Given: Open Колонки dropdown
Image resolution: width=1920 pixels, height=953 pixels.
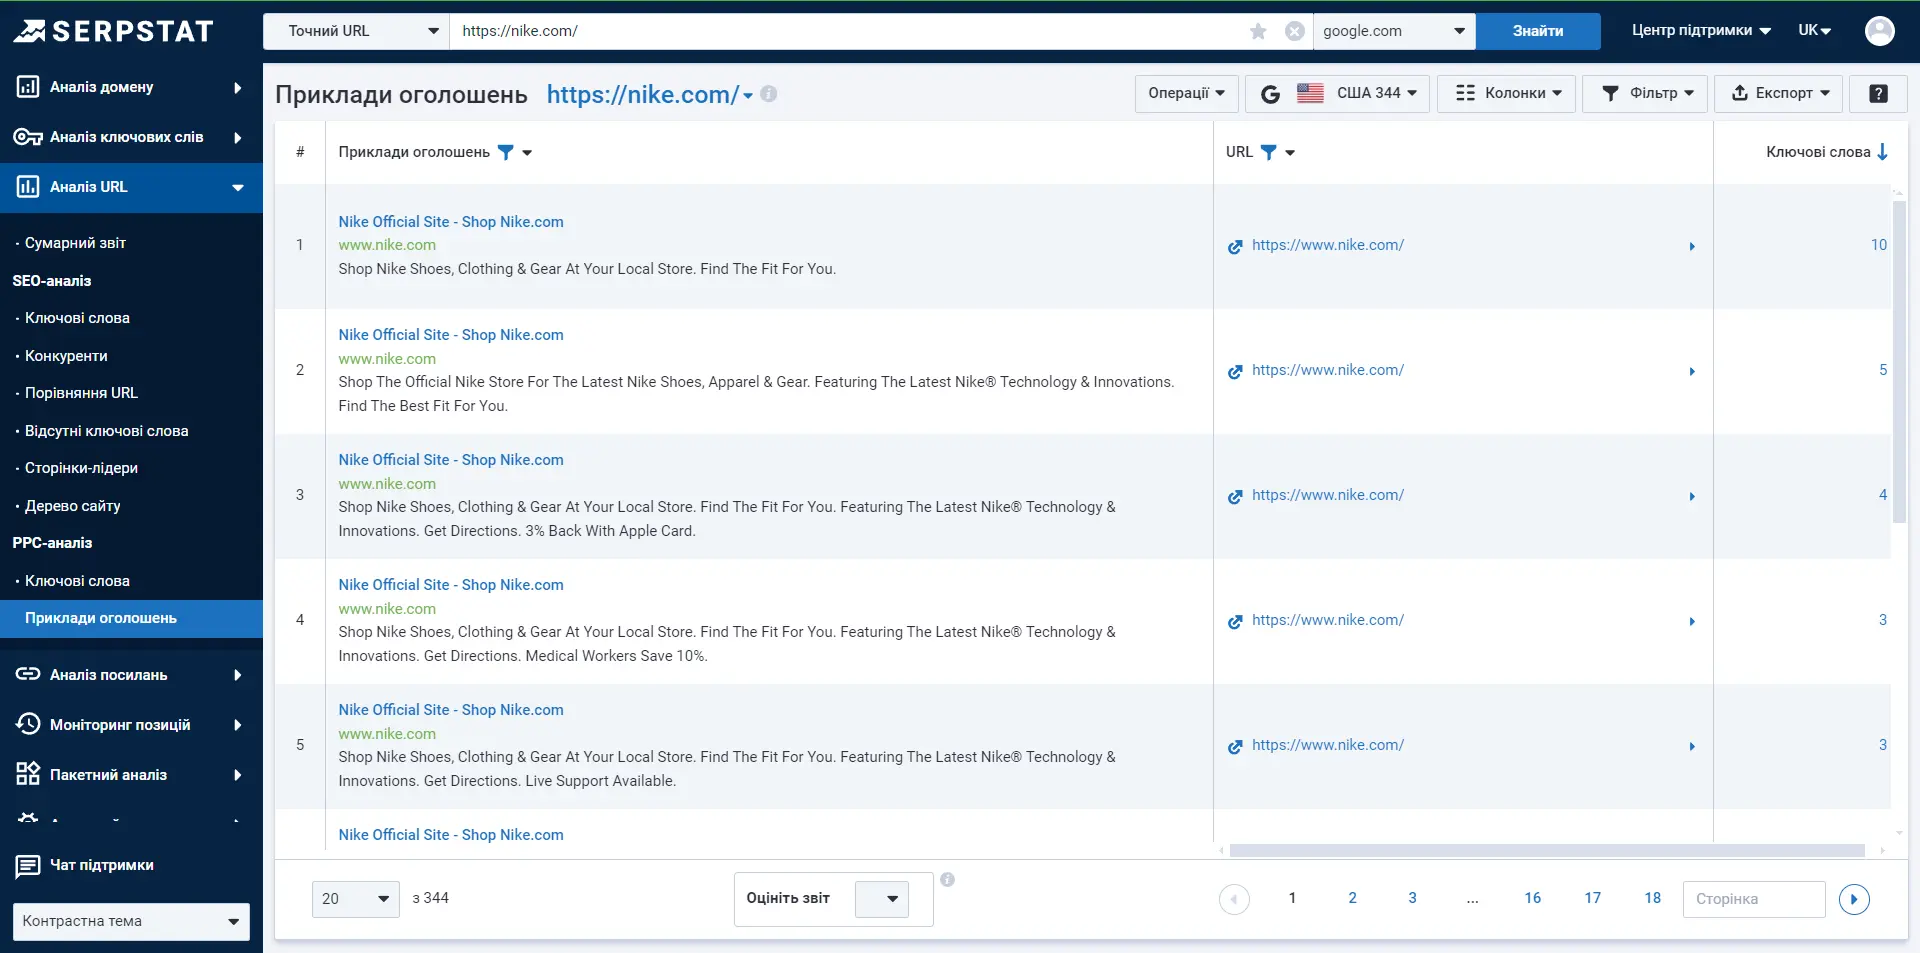Looking at the screenshot, I should 1506,93.
